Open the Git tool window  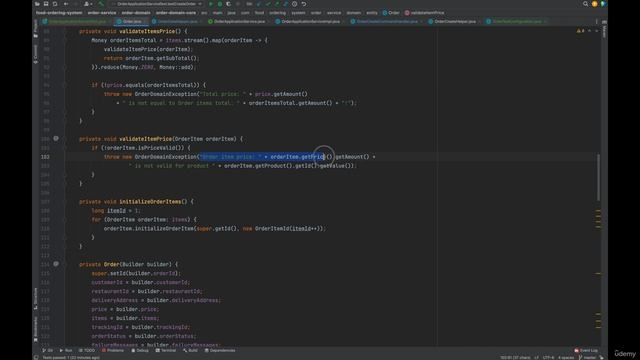point(48,350)
